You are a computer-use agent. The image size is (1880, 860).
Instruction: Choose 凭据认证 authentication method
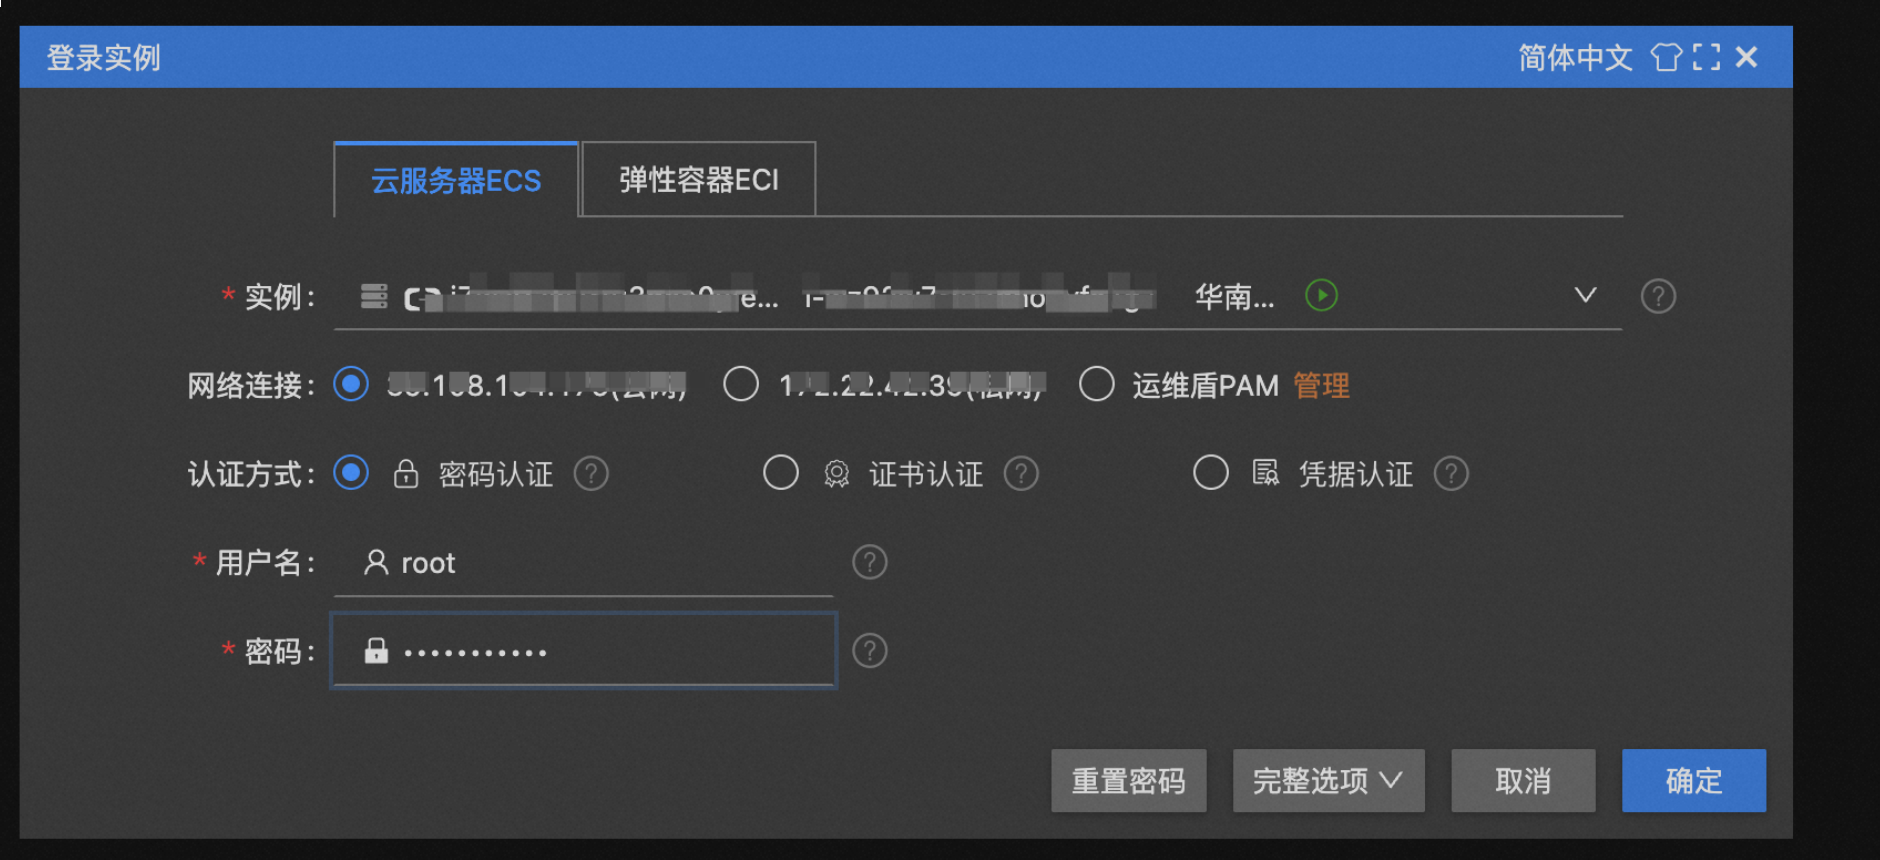pos(1211,473)
